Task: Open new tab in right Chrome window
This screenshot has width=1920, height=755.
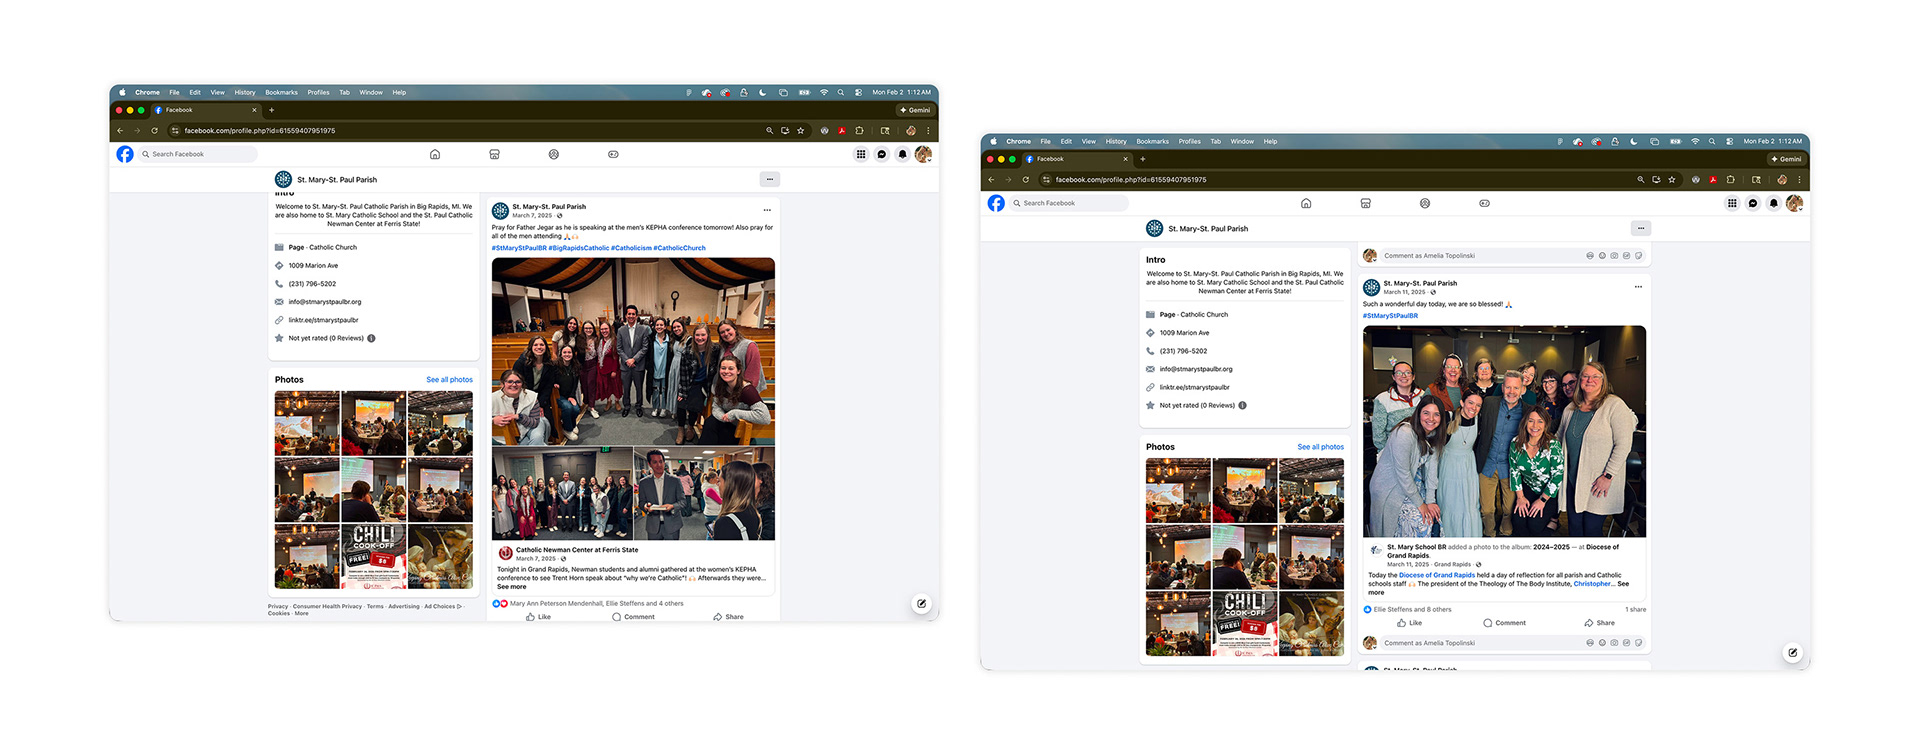Action: point(1143,159)
